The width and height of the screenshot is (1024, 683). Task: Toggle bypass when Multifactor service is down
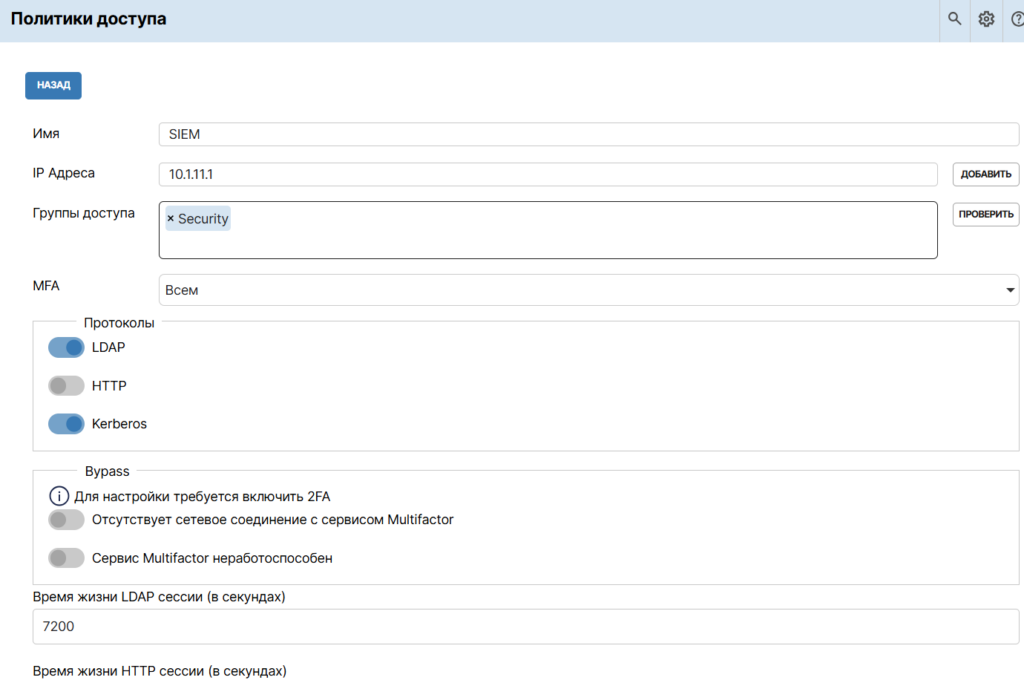[x=66, y=558]
